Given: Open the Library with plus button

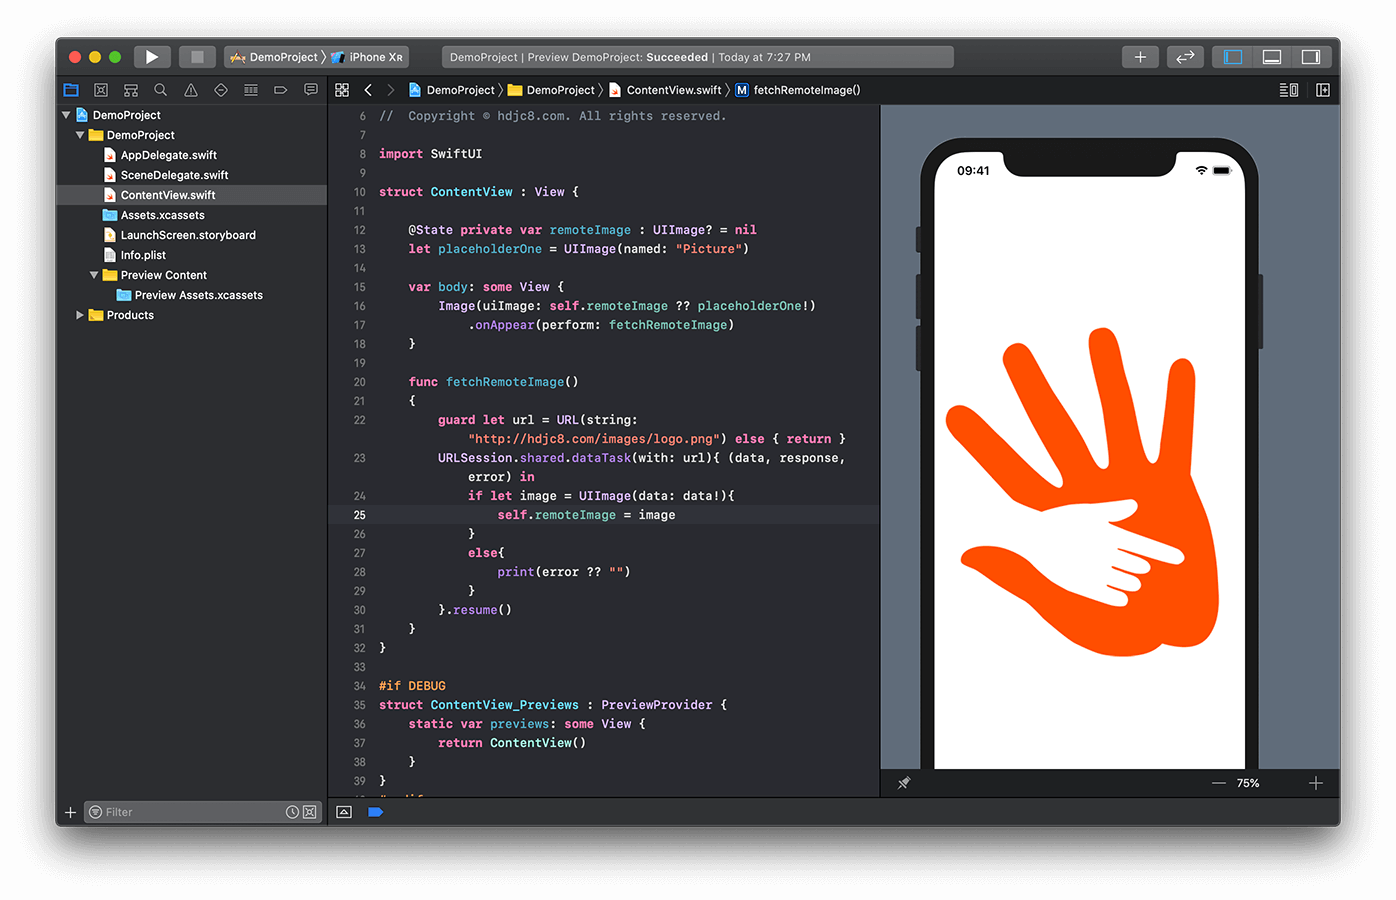Looking at the screenshot, I should 1140,57.
